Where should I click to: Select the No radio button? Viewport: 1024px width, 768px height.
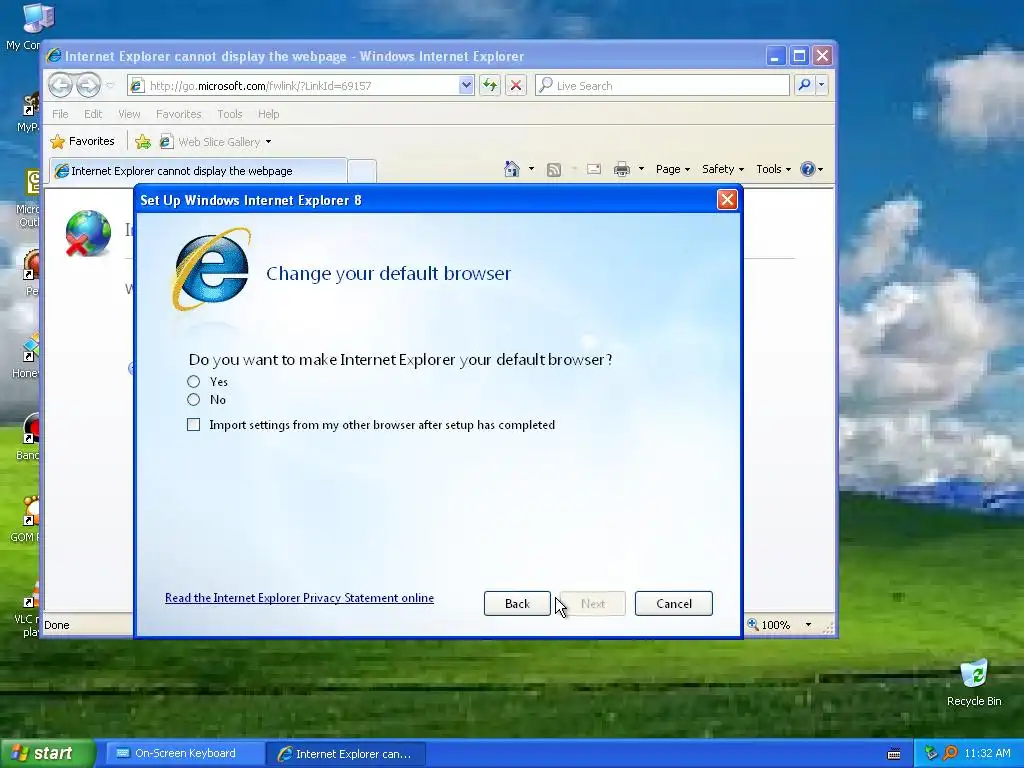click(x=193, y=400)
